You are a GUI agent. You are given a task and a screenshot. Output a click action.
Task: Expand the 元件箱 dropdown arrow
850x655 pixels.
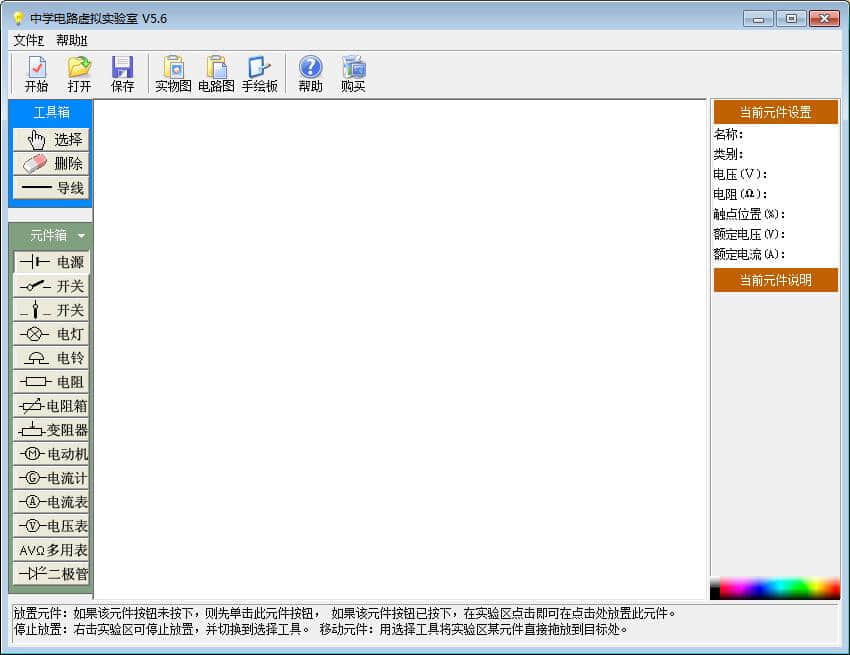81,236
